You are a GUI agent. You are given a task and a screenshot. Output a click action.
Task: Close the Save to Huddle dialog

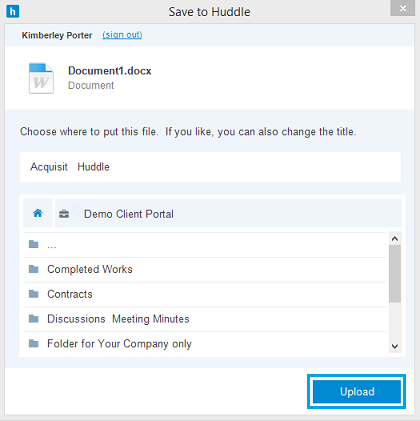[x=403, y=8]
